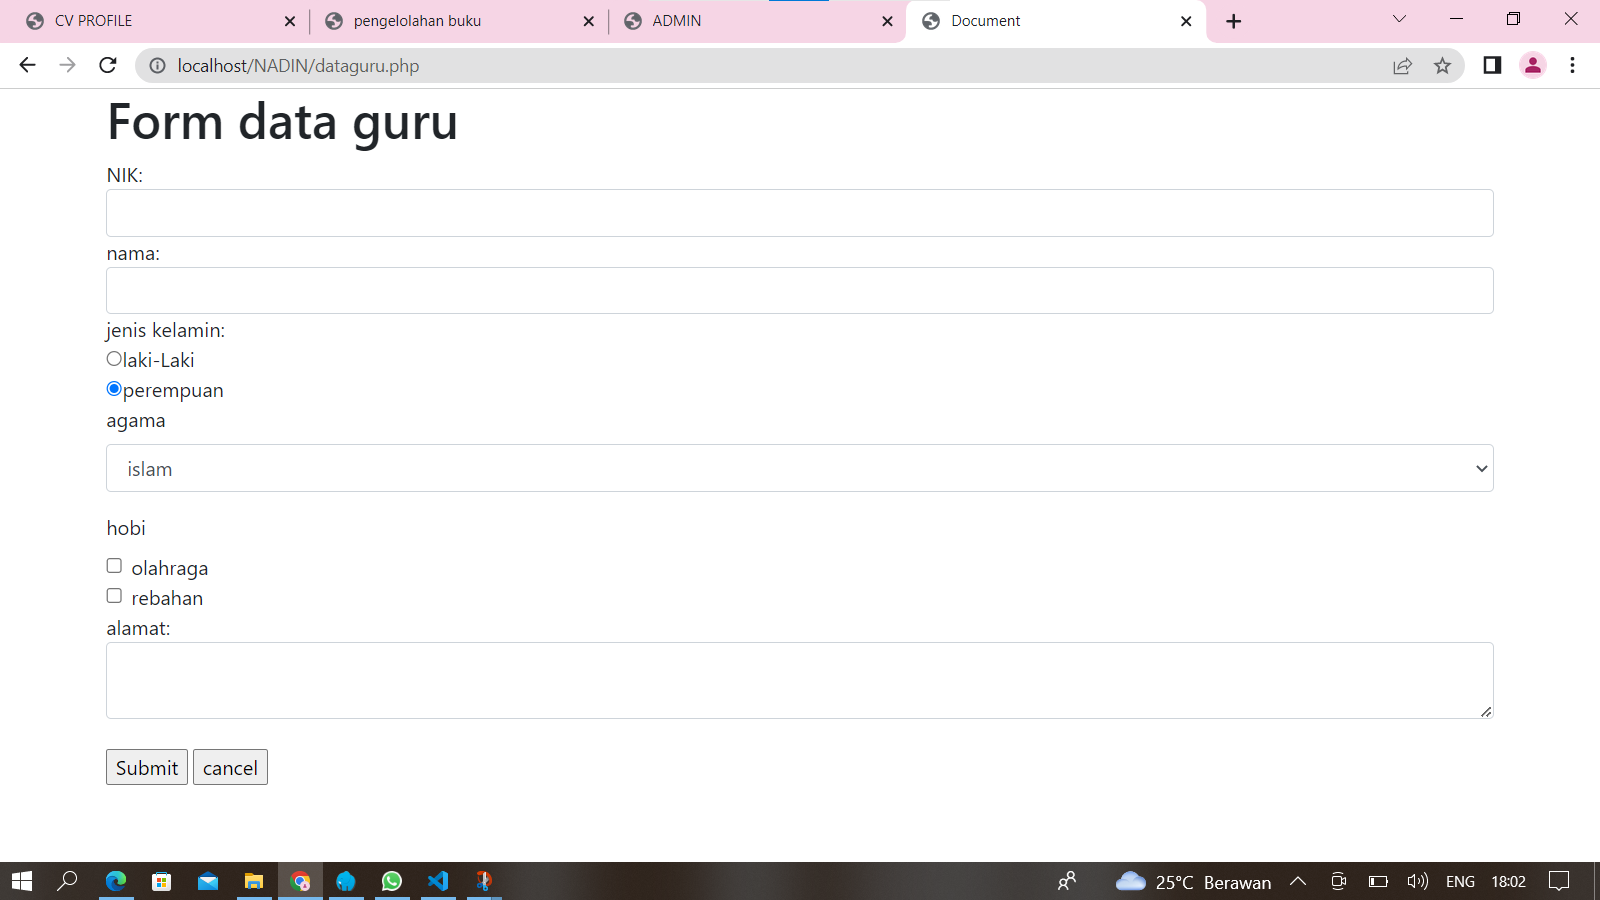Switch to the CV PROFILE tab

click(x=150, y=21)
